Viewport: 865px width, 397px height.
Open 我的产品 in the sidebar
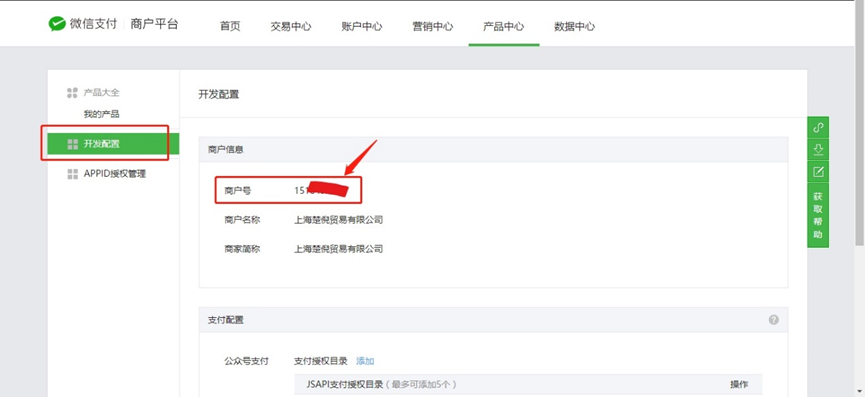click(102, 114)
